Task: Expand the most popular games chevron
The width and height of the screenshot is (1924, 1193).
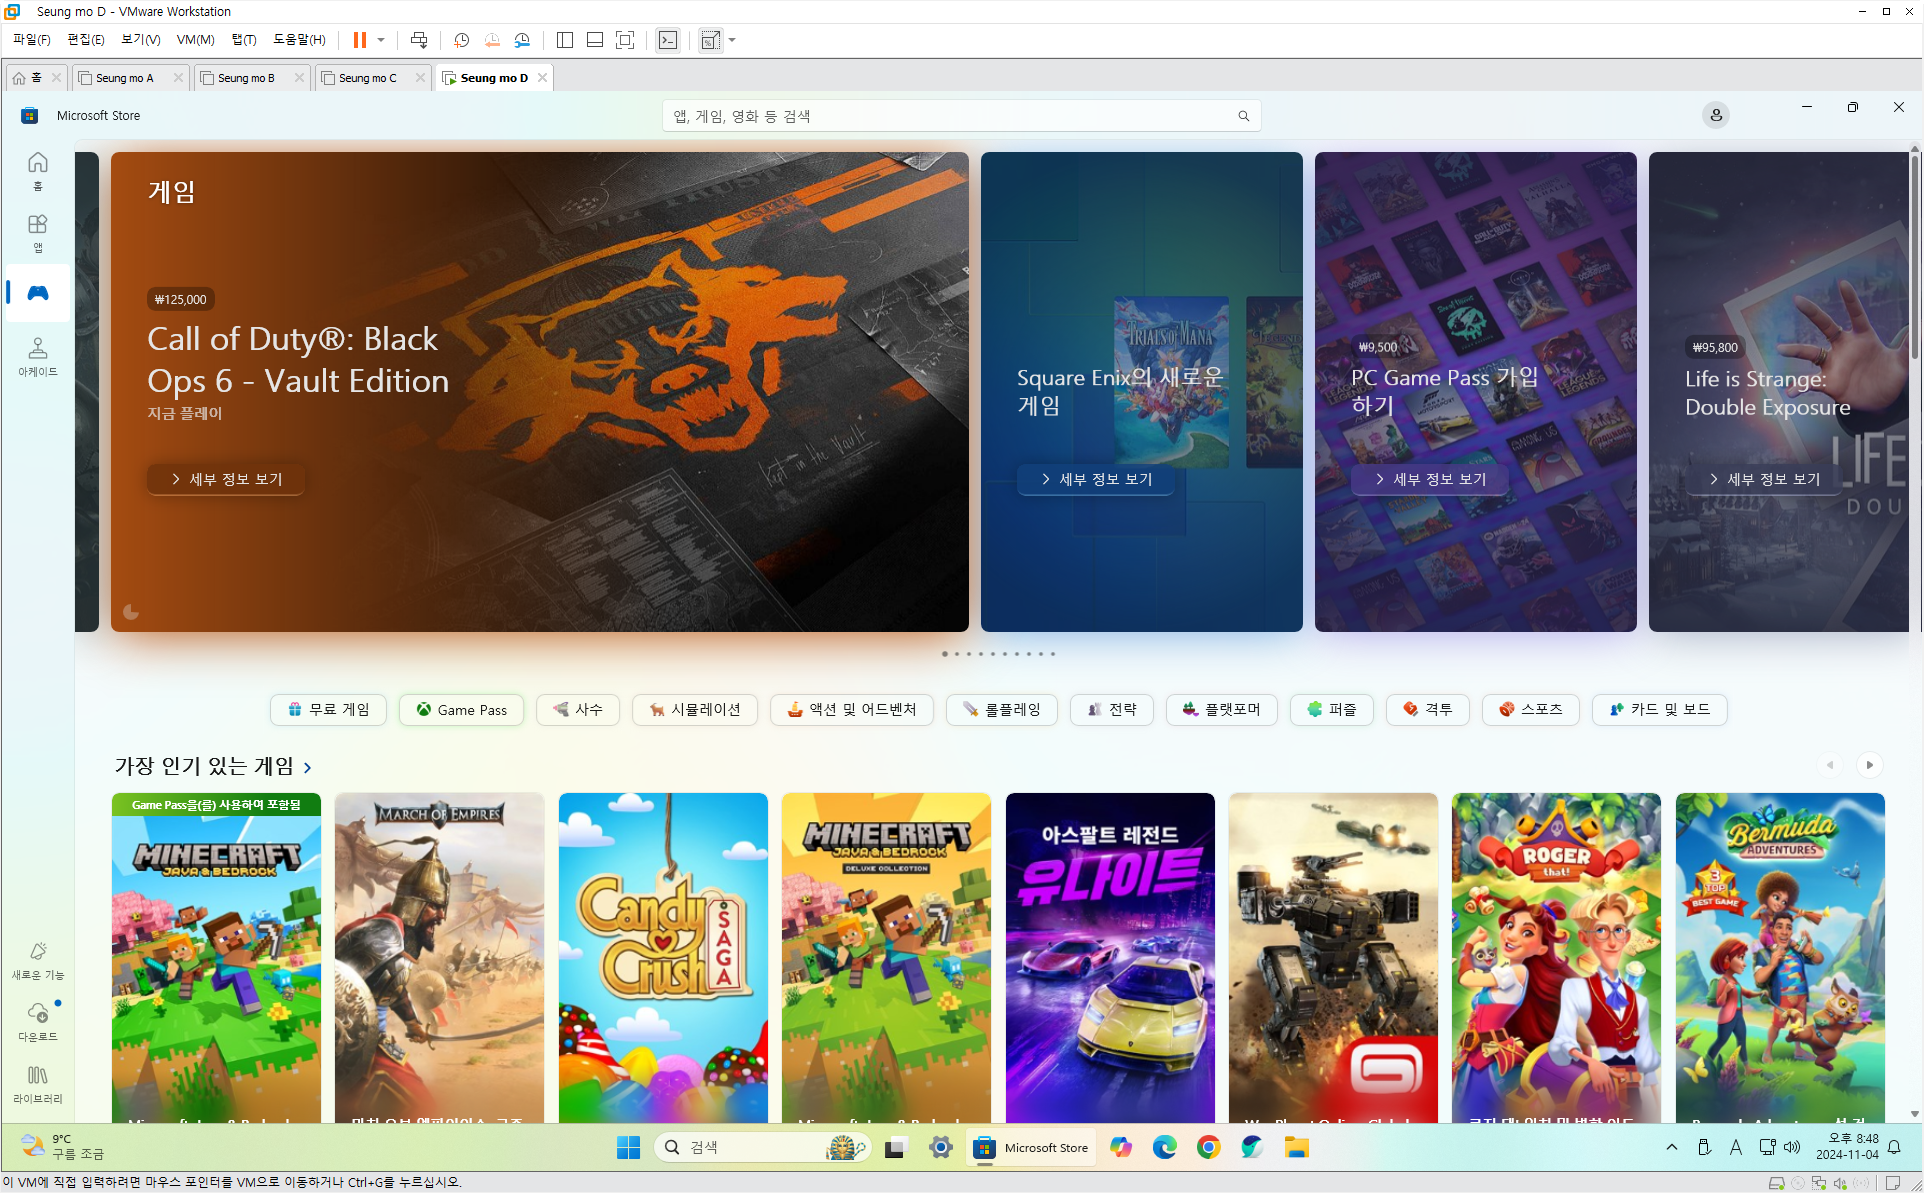Action: (x=308, y=768)
